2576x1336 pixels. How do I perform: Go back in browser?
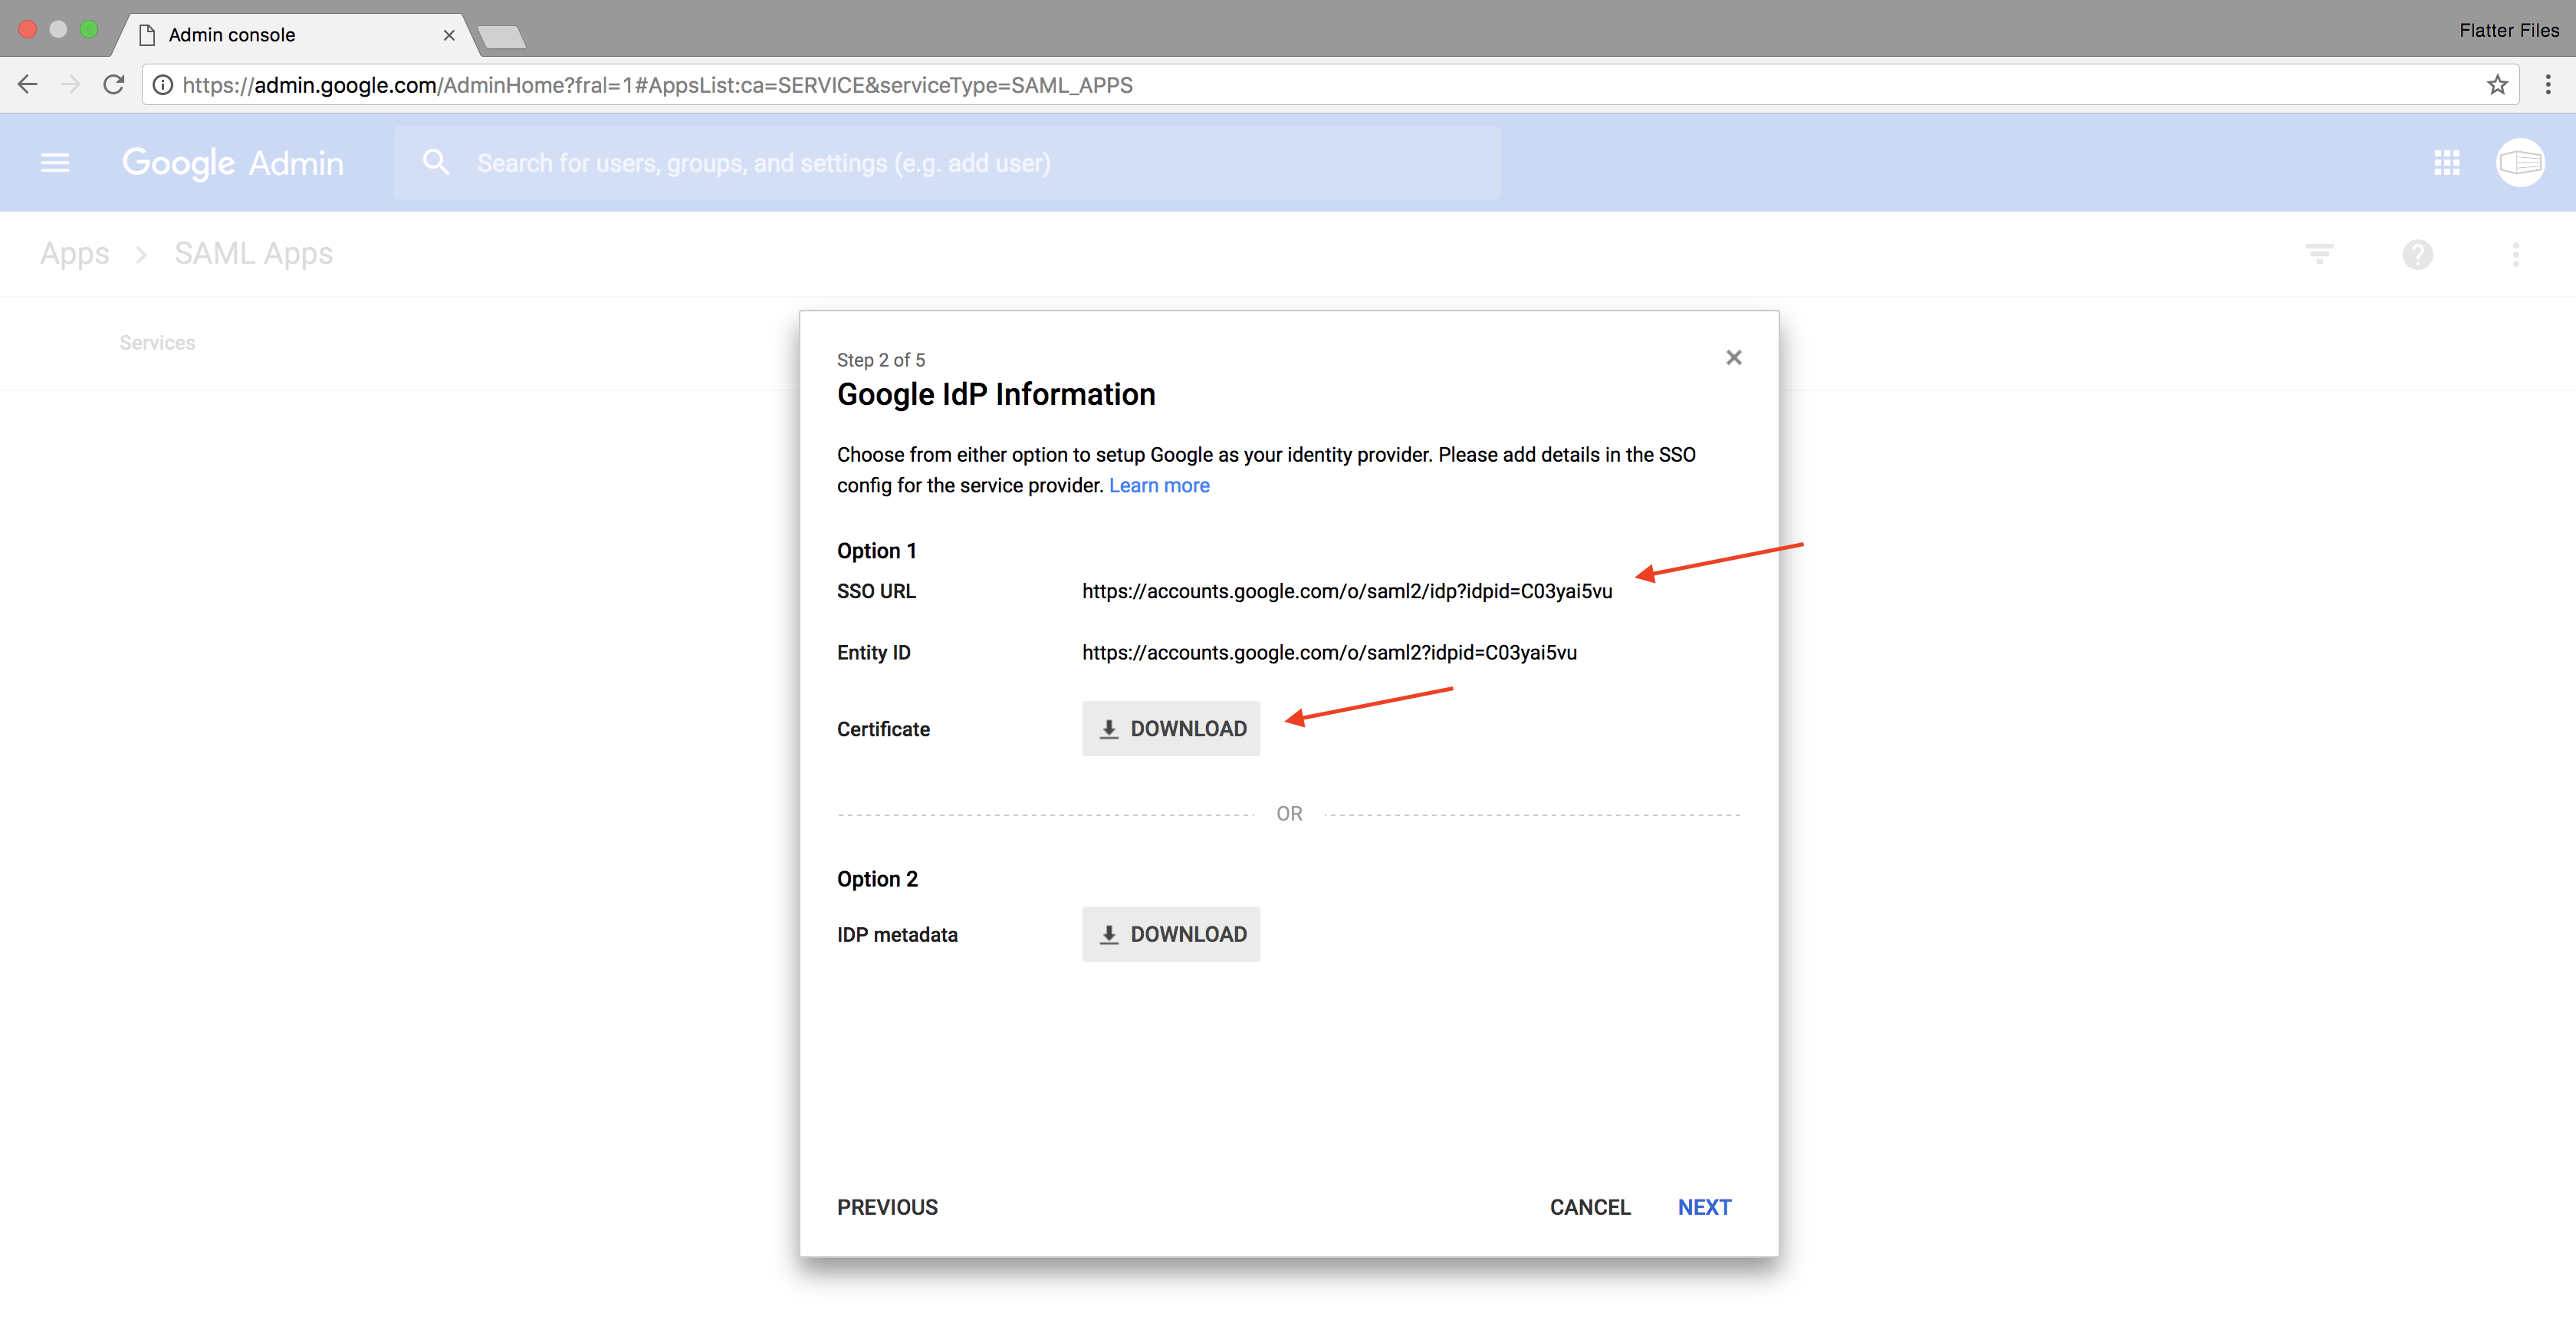(x=28, y=85)
